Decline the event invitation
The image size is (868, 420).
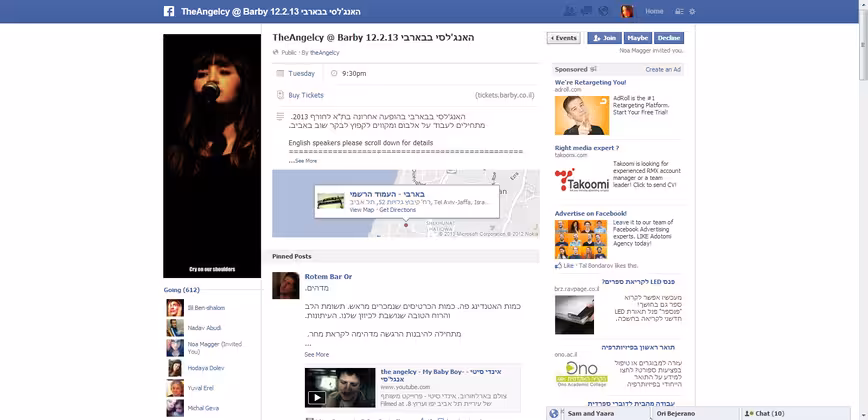pos(669,38)
